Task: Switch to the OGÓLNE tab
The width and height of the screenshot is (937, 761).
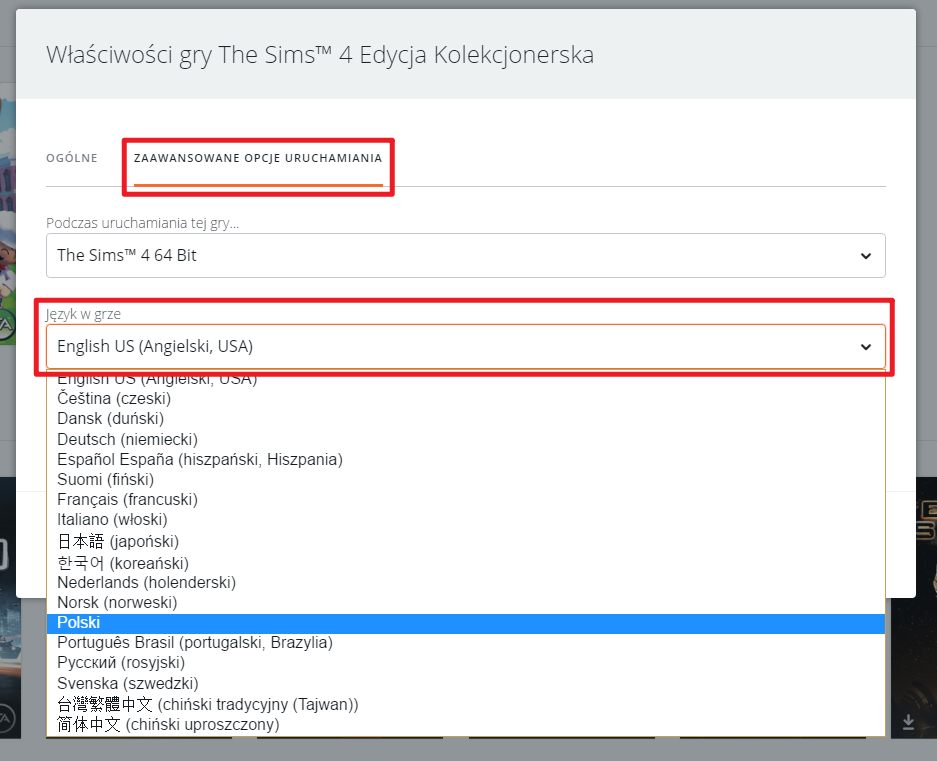Action: [72, 158]
